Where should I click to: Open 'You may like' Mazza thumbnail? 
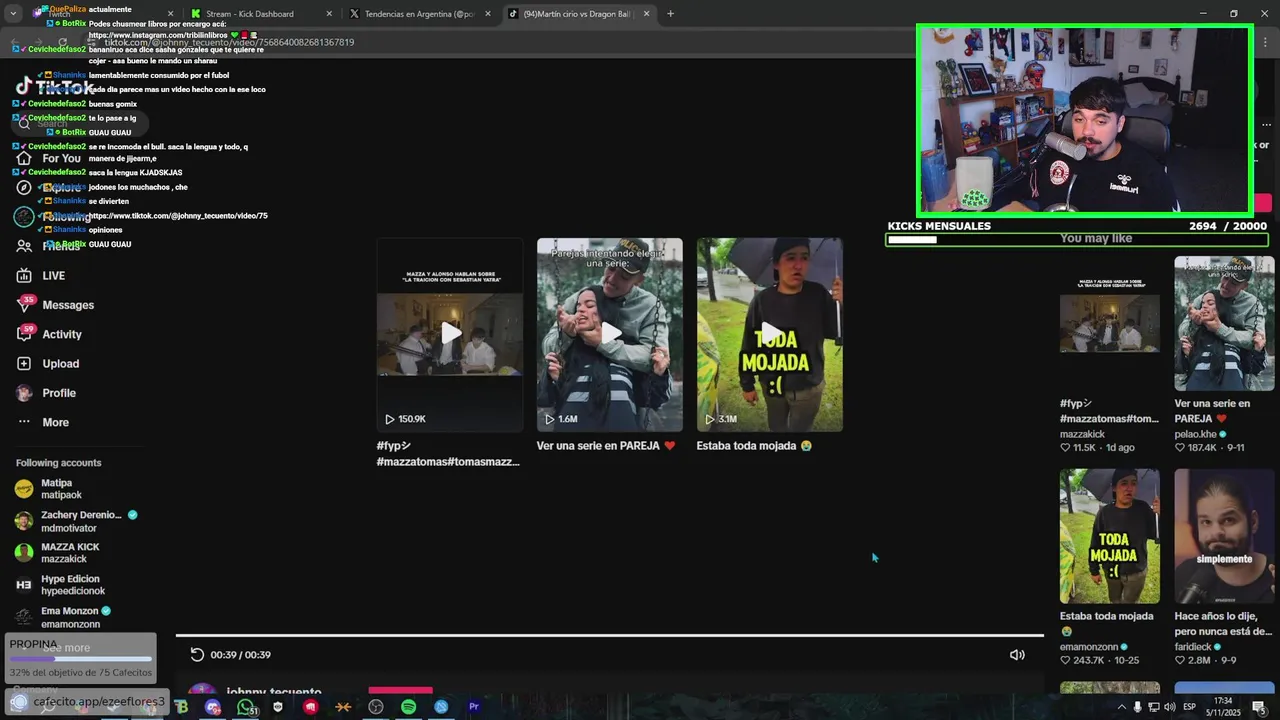[1110, 323]
